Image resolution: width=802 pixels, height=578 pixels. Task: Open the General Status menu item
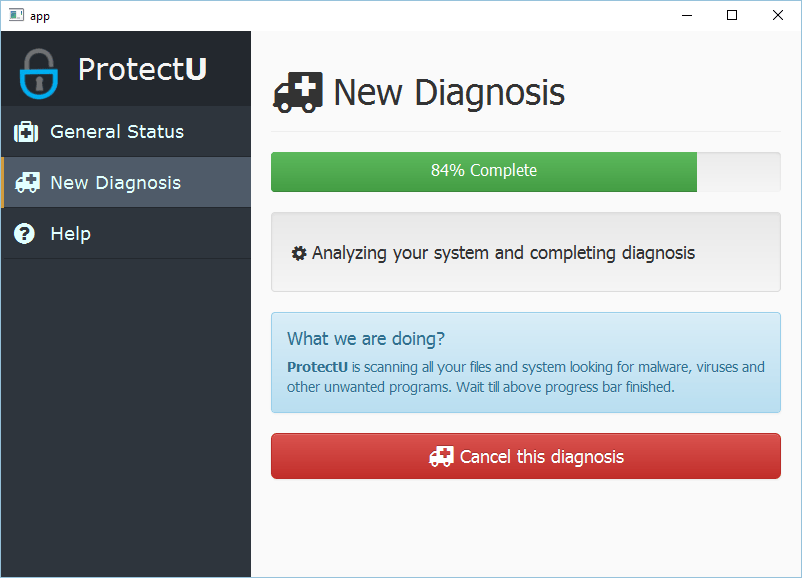(117, 132)
